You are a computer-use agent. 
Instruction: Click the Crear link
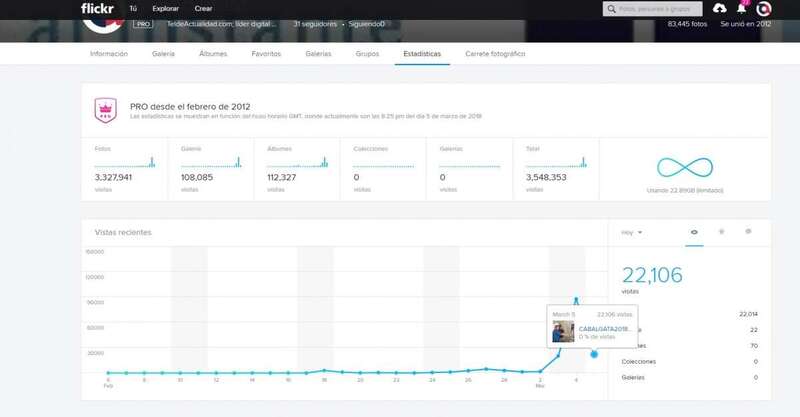(x=203, y=8)
